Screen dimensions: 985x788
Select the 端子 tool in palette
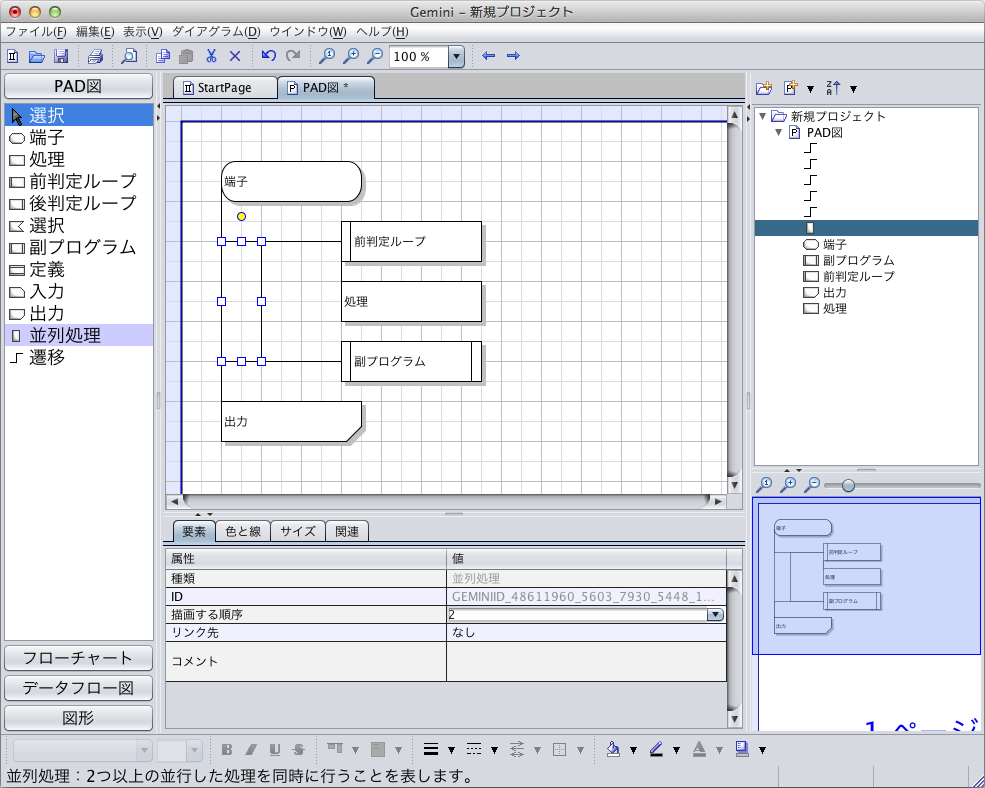[x=79, y=138]
